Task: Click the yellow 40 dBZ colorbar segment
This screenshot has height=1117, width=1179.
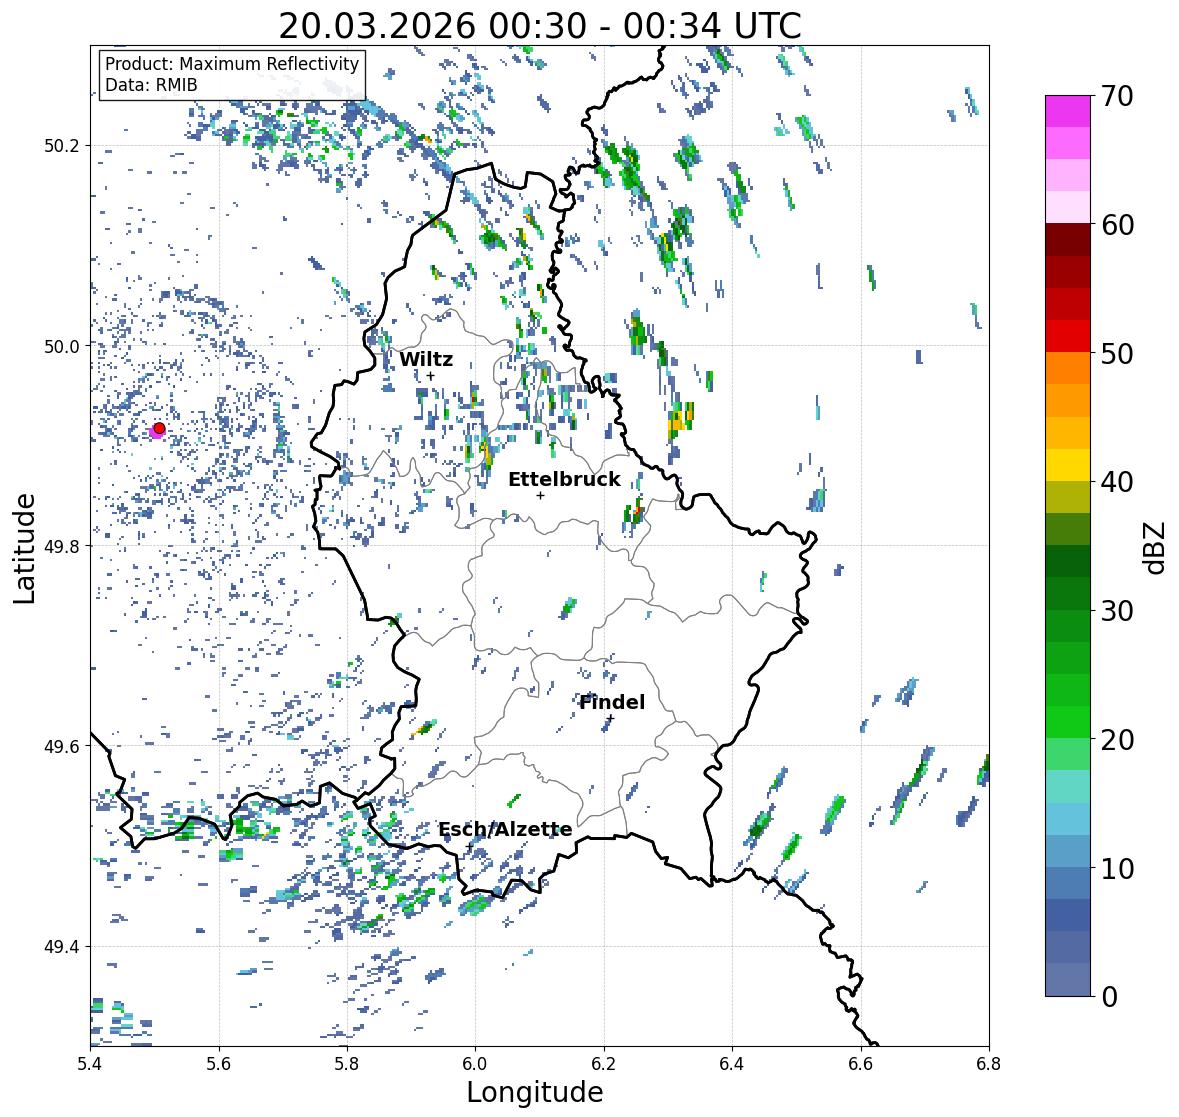Action: tap(1068, 465)
